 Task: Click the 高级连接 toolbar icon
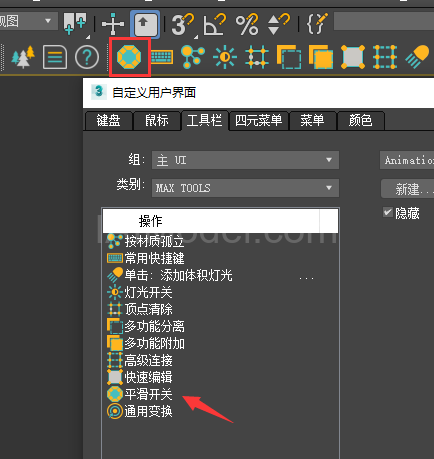pyautogui.click(x=385, y=57)
